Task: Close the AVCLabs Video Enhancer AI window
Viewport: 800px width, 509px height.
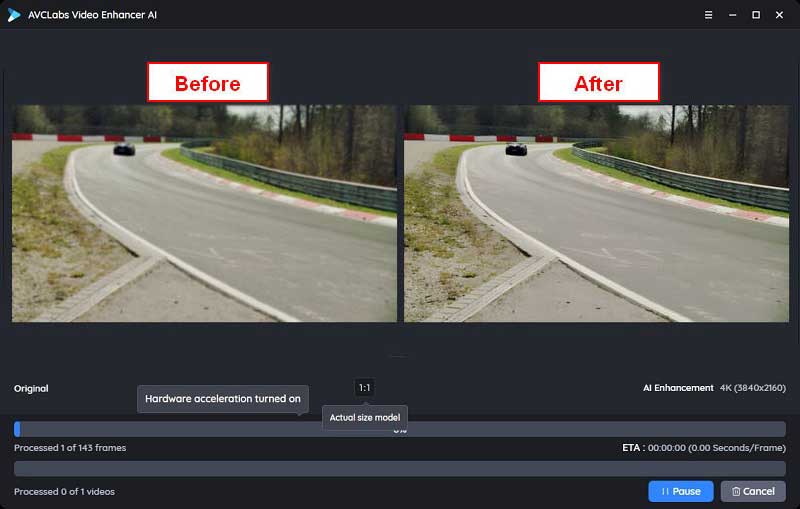Action: pos(779,15)
